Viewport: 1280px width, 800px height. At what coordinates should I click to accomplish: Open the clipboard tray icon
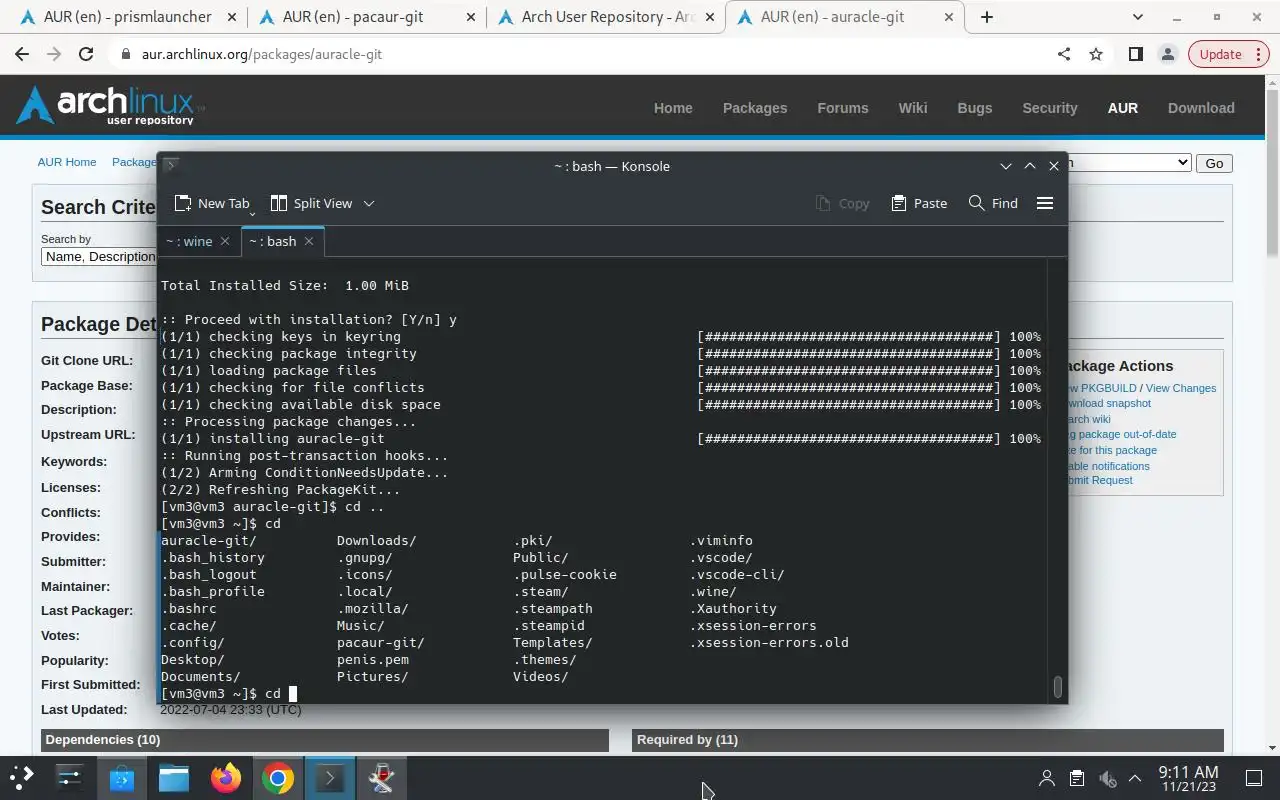(x=1077, y=778)
